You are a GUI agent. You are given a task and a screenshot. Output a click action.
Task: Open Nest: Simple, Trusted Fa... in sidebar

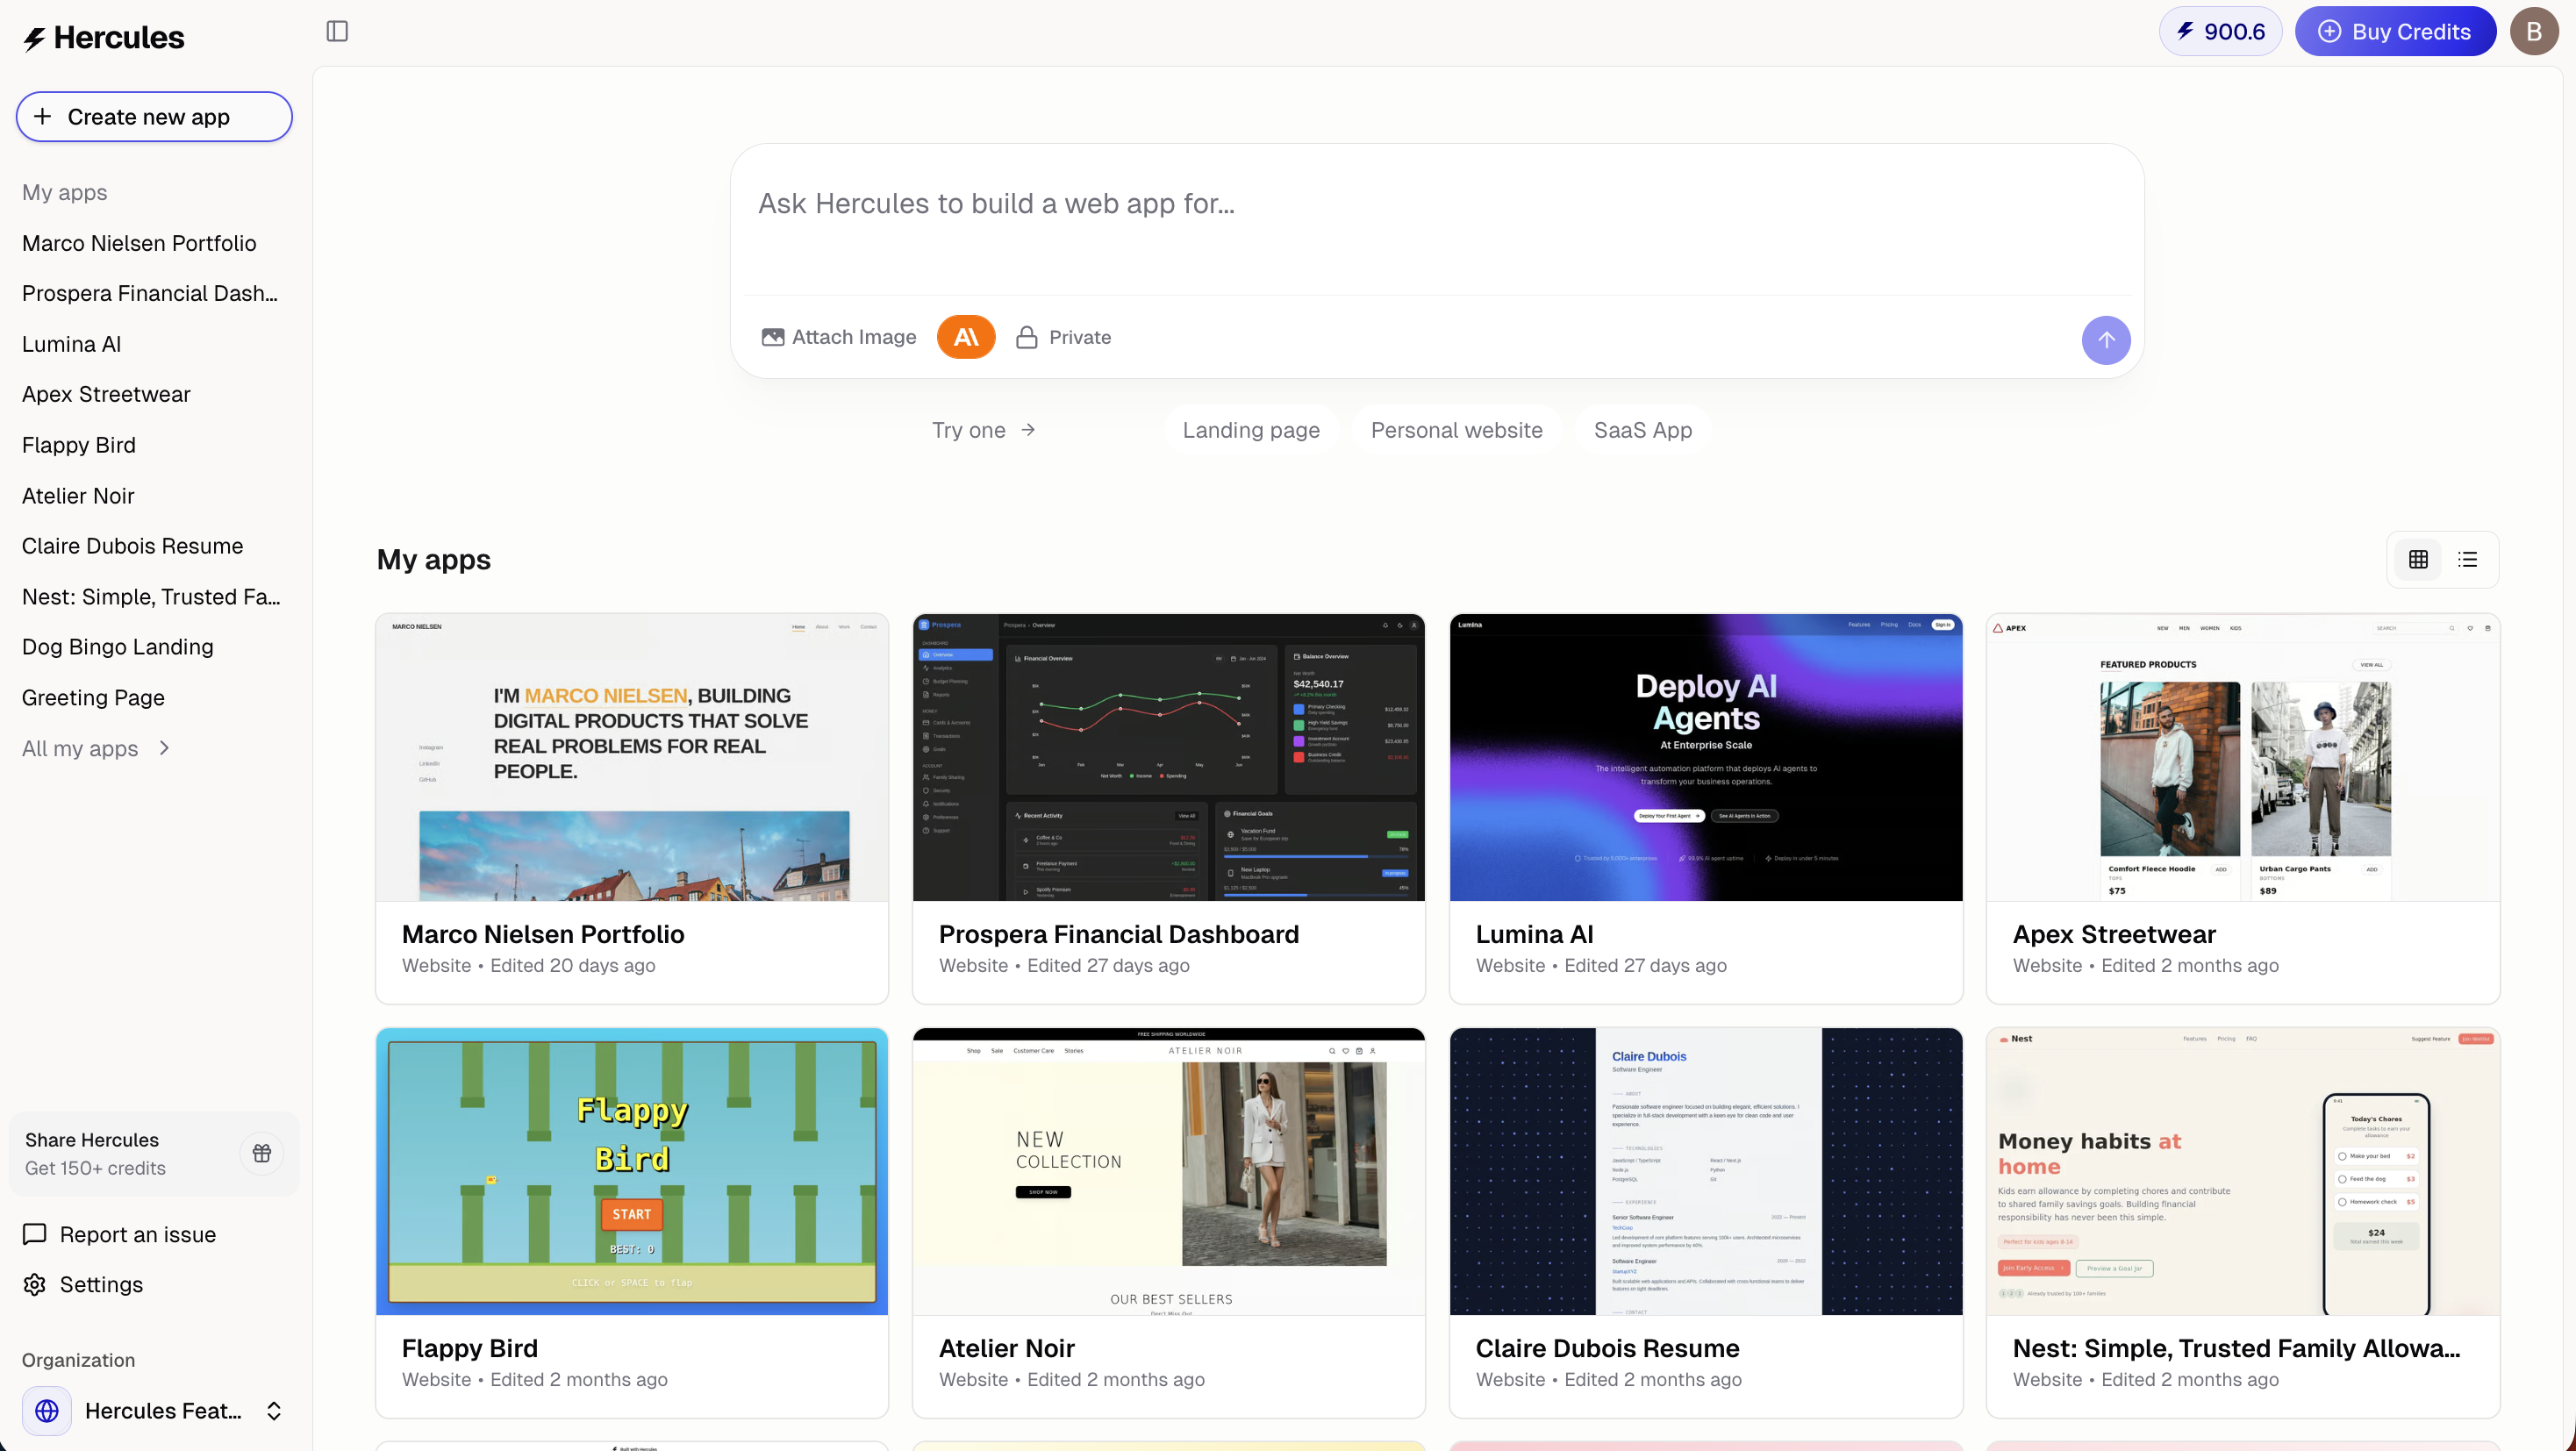[x=151, y=597]
